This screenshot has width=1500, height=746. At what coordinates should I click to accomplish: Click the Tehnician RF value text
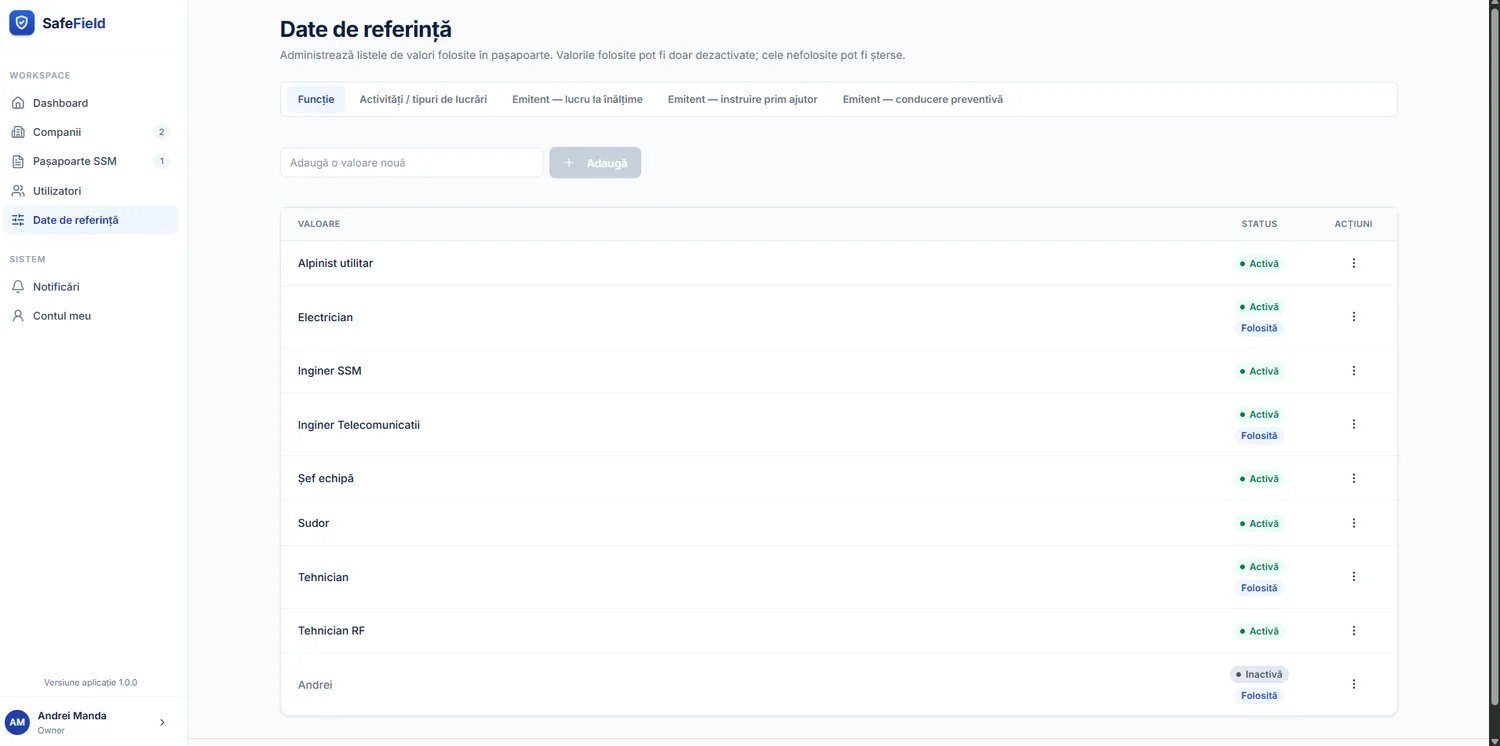(331, 631)
